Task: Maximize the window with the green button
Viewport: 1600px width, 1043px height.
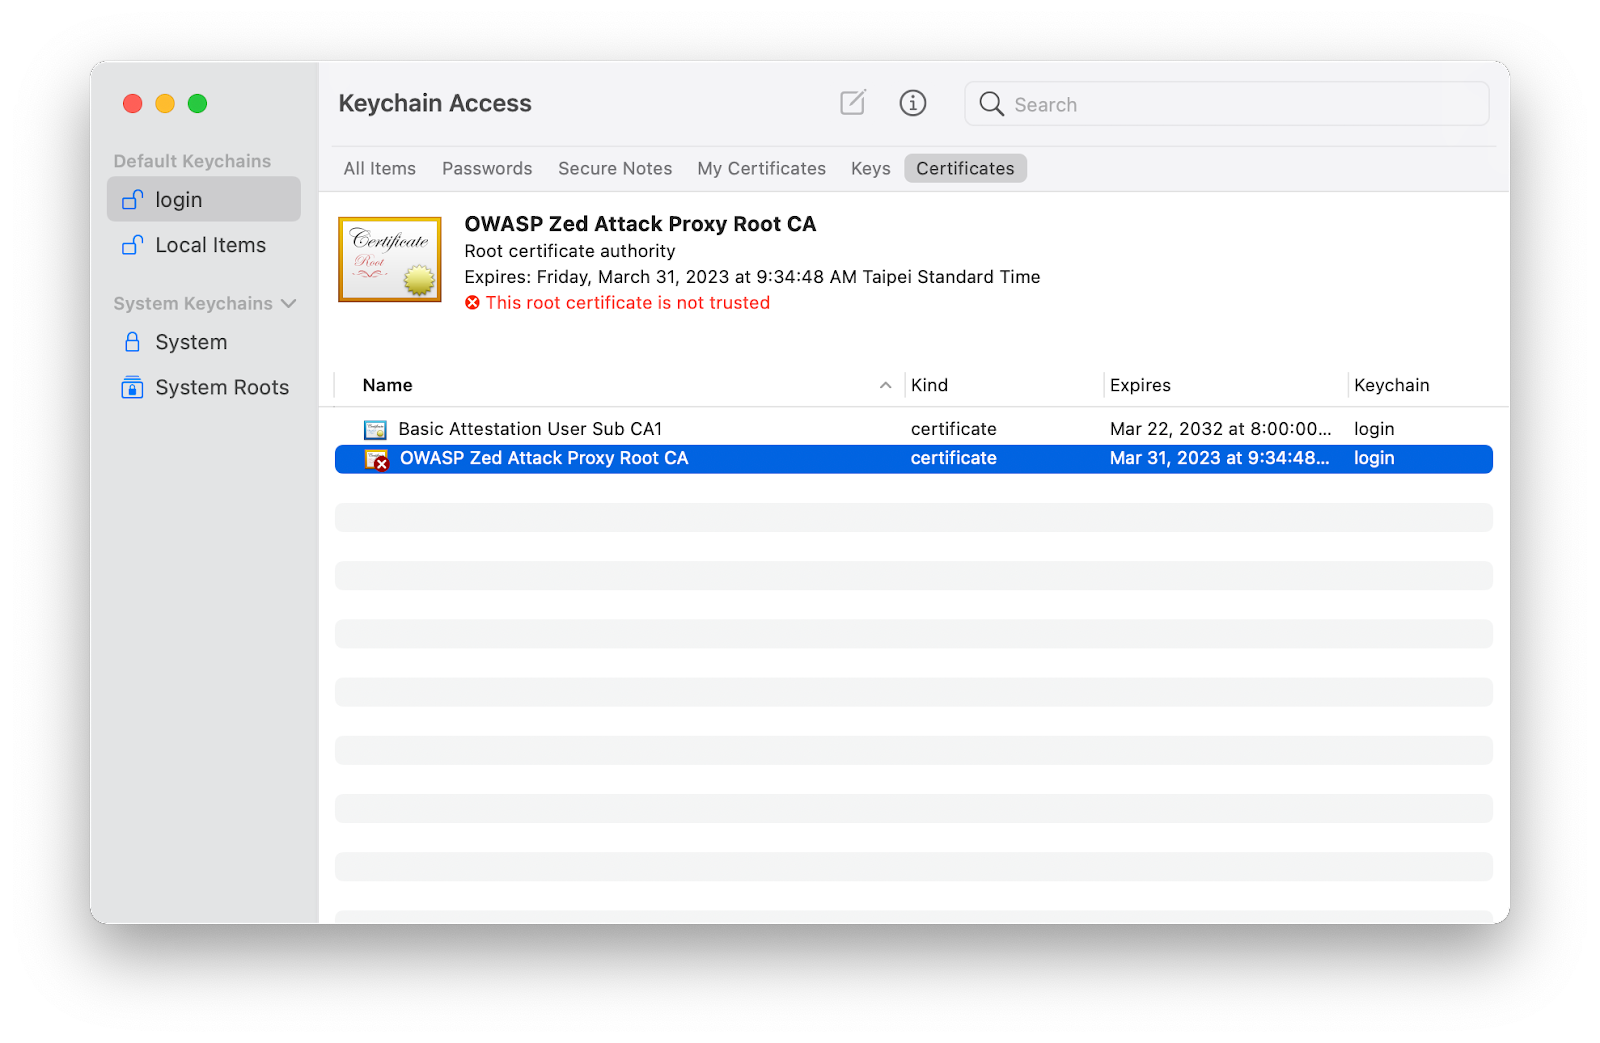Action: pos(198,103)
